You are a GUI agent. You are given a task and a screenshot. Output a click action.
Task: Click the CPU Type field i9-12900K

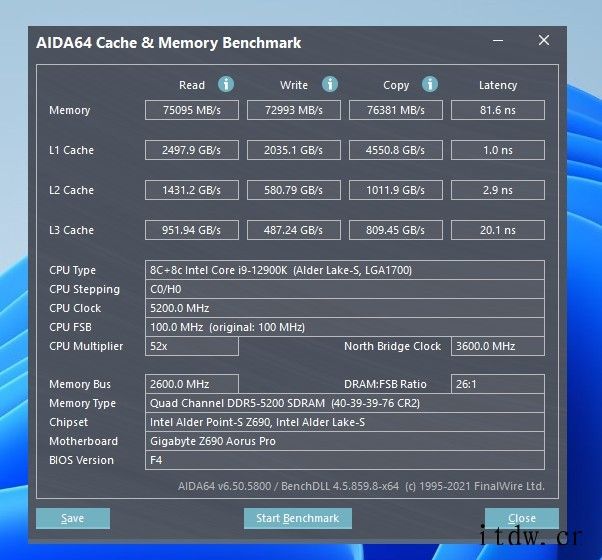[345, 270]
